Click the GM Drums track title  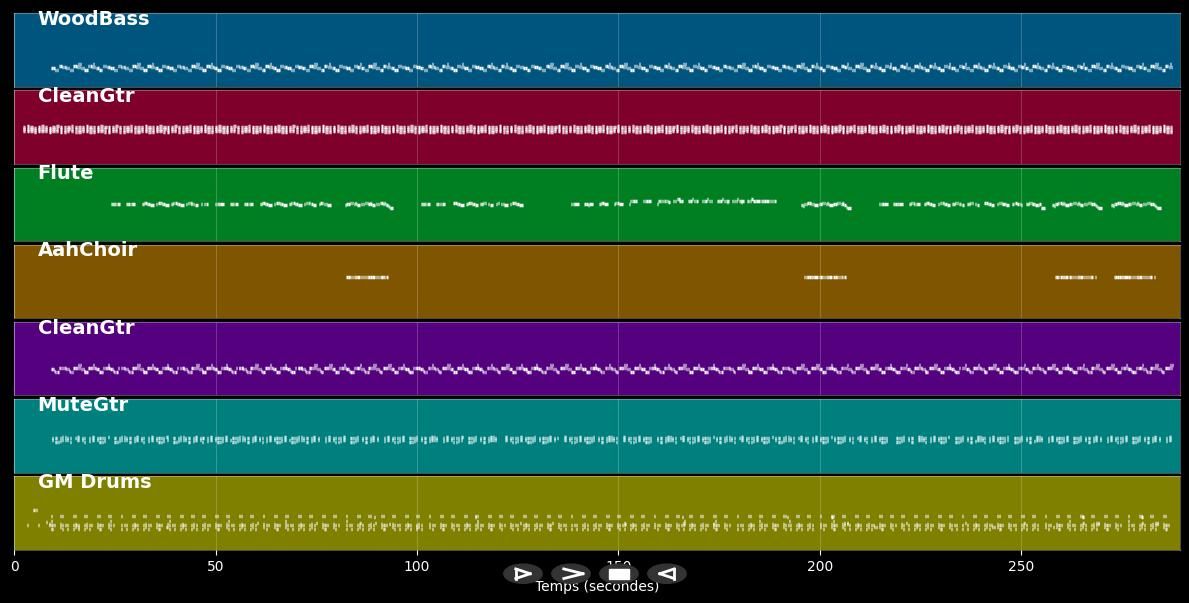pos(94,481)
